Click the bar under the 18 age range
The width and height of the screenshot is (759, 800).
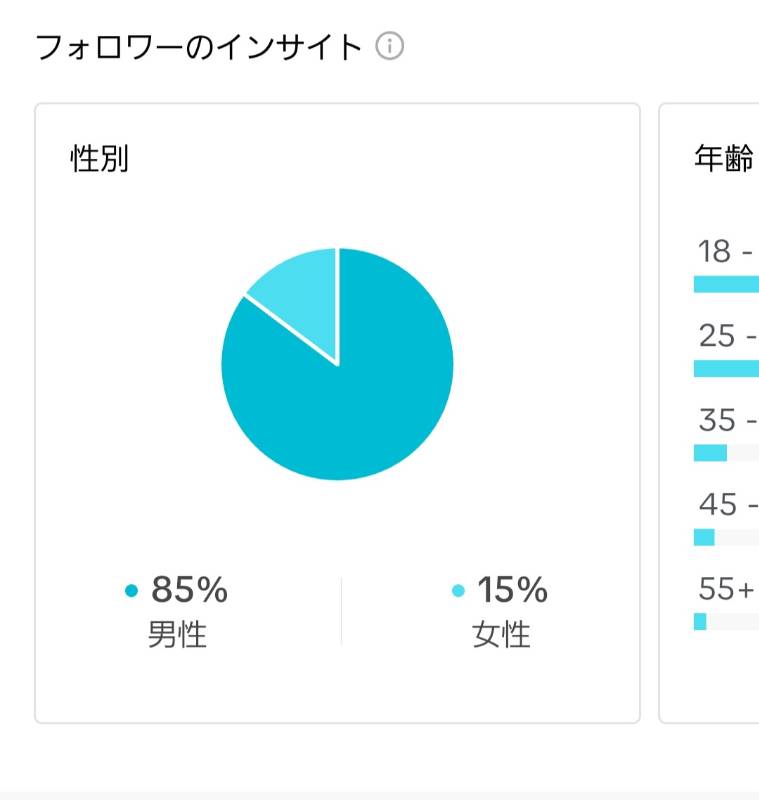(x=726, y=284)
